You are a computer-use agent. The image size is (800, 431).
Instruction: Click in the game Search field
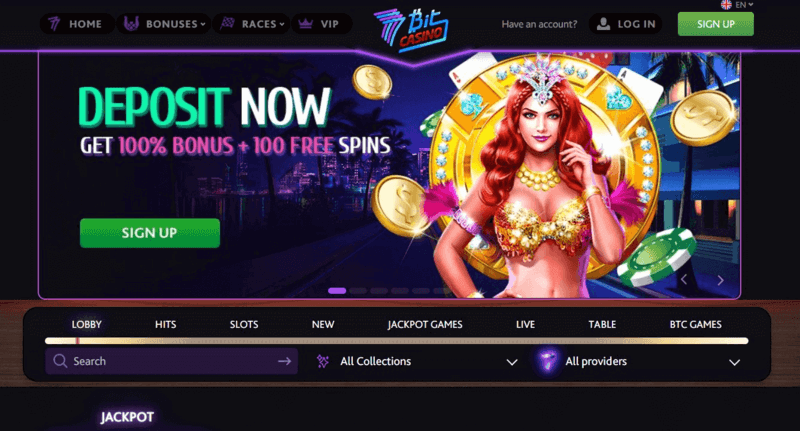pyautogui.click(x=171, y=361)
